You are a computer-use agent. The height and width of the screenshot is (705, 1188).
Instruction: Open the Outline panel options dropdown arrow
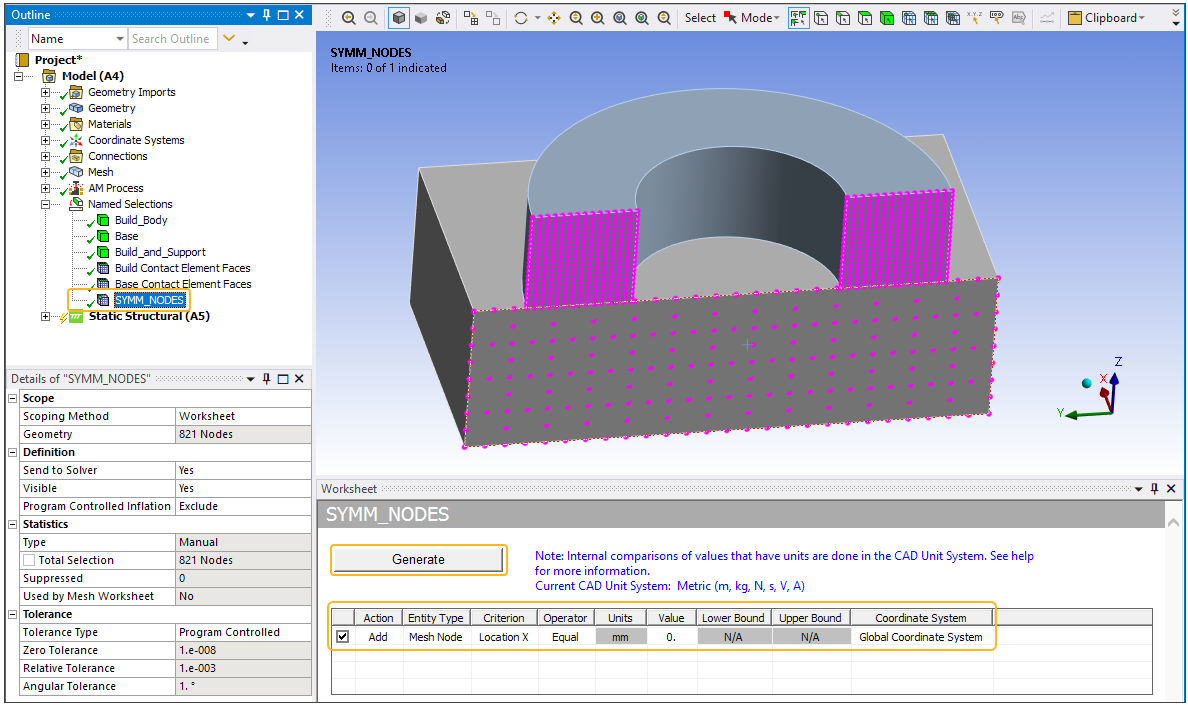click(x=251, y=15)
